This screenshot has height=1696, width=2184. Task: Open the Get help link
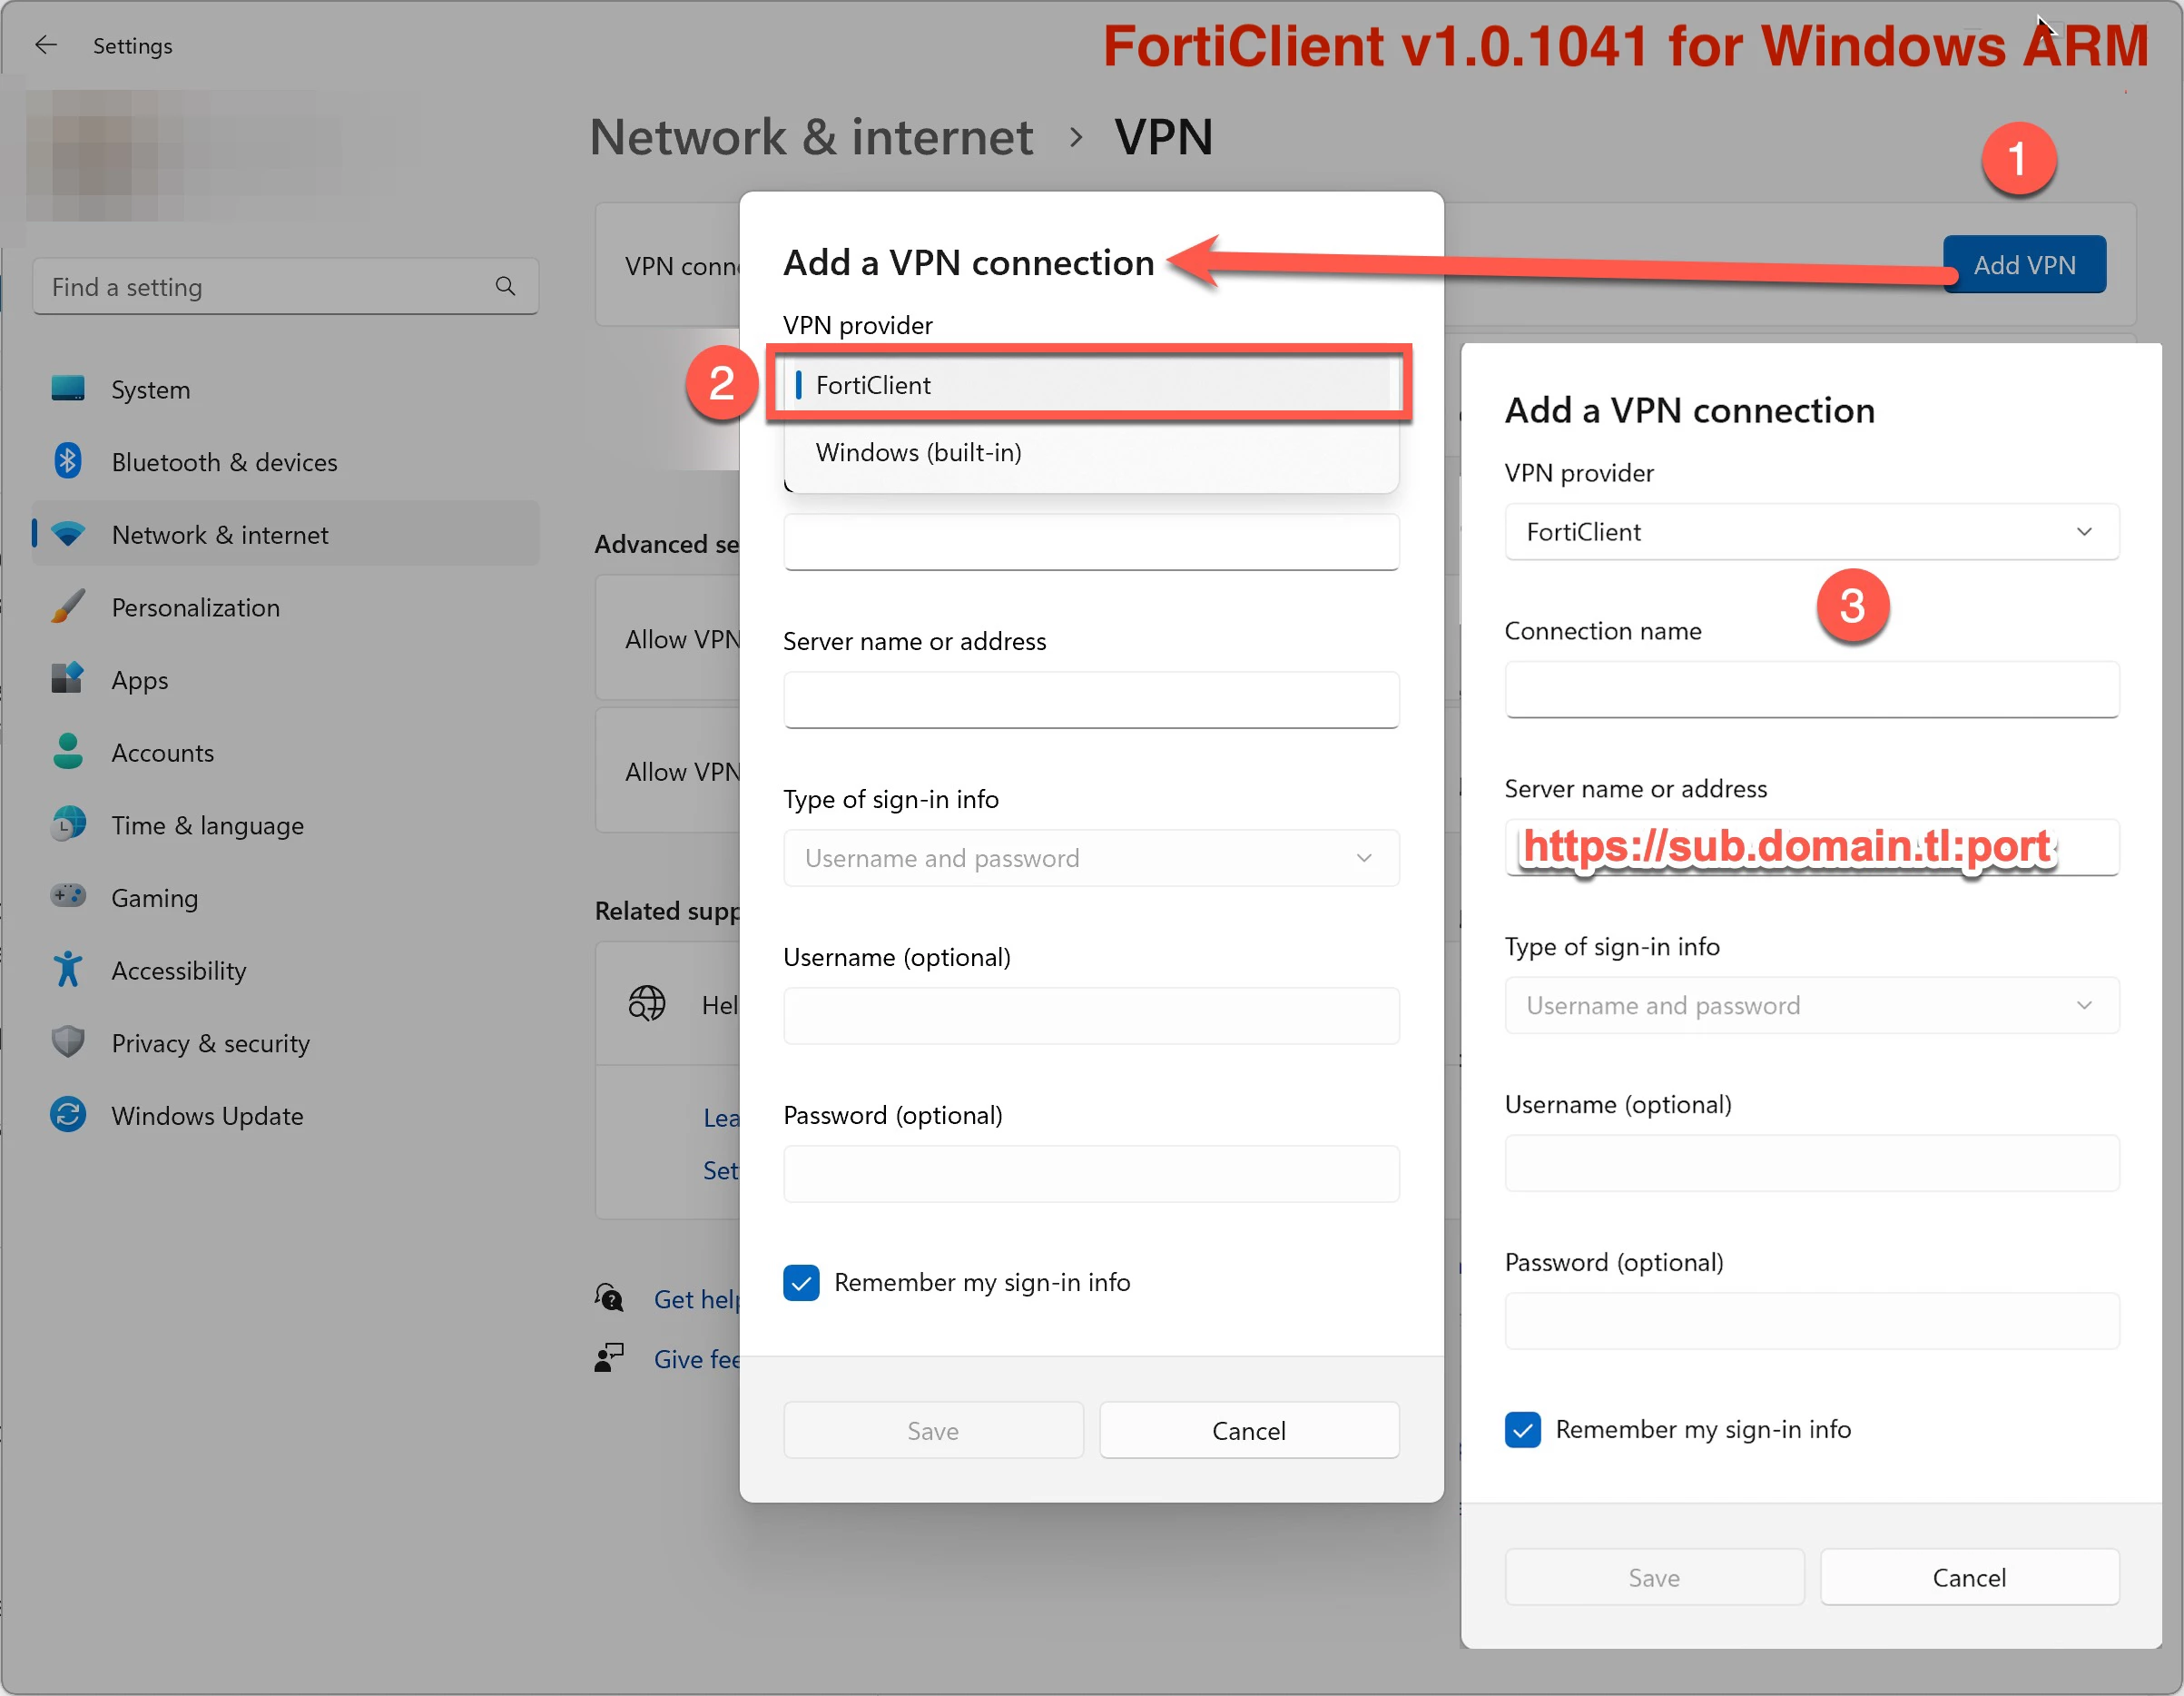[697, 1298]
